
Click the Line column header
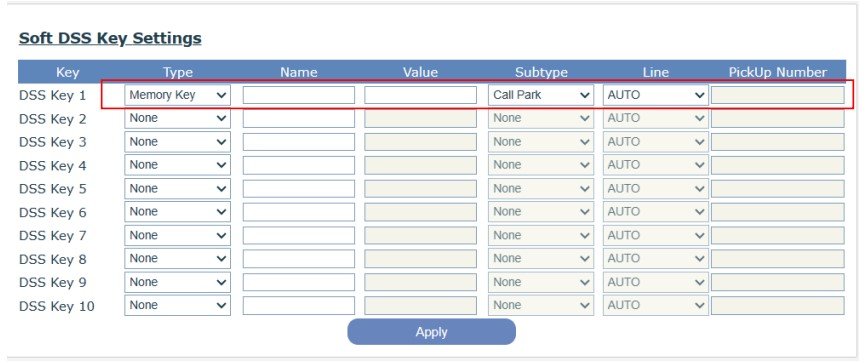656,72
